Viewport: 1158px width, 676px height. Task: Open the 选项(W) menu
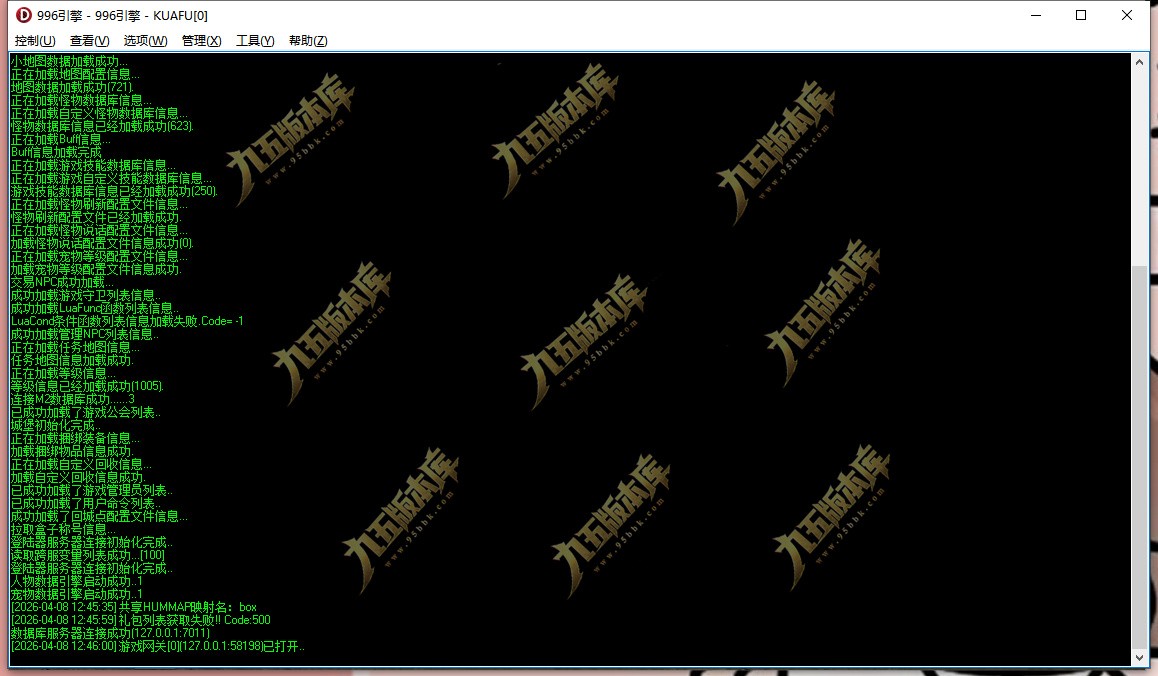coord(145,41)
